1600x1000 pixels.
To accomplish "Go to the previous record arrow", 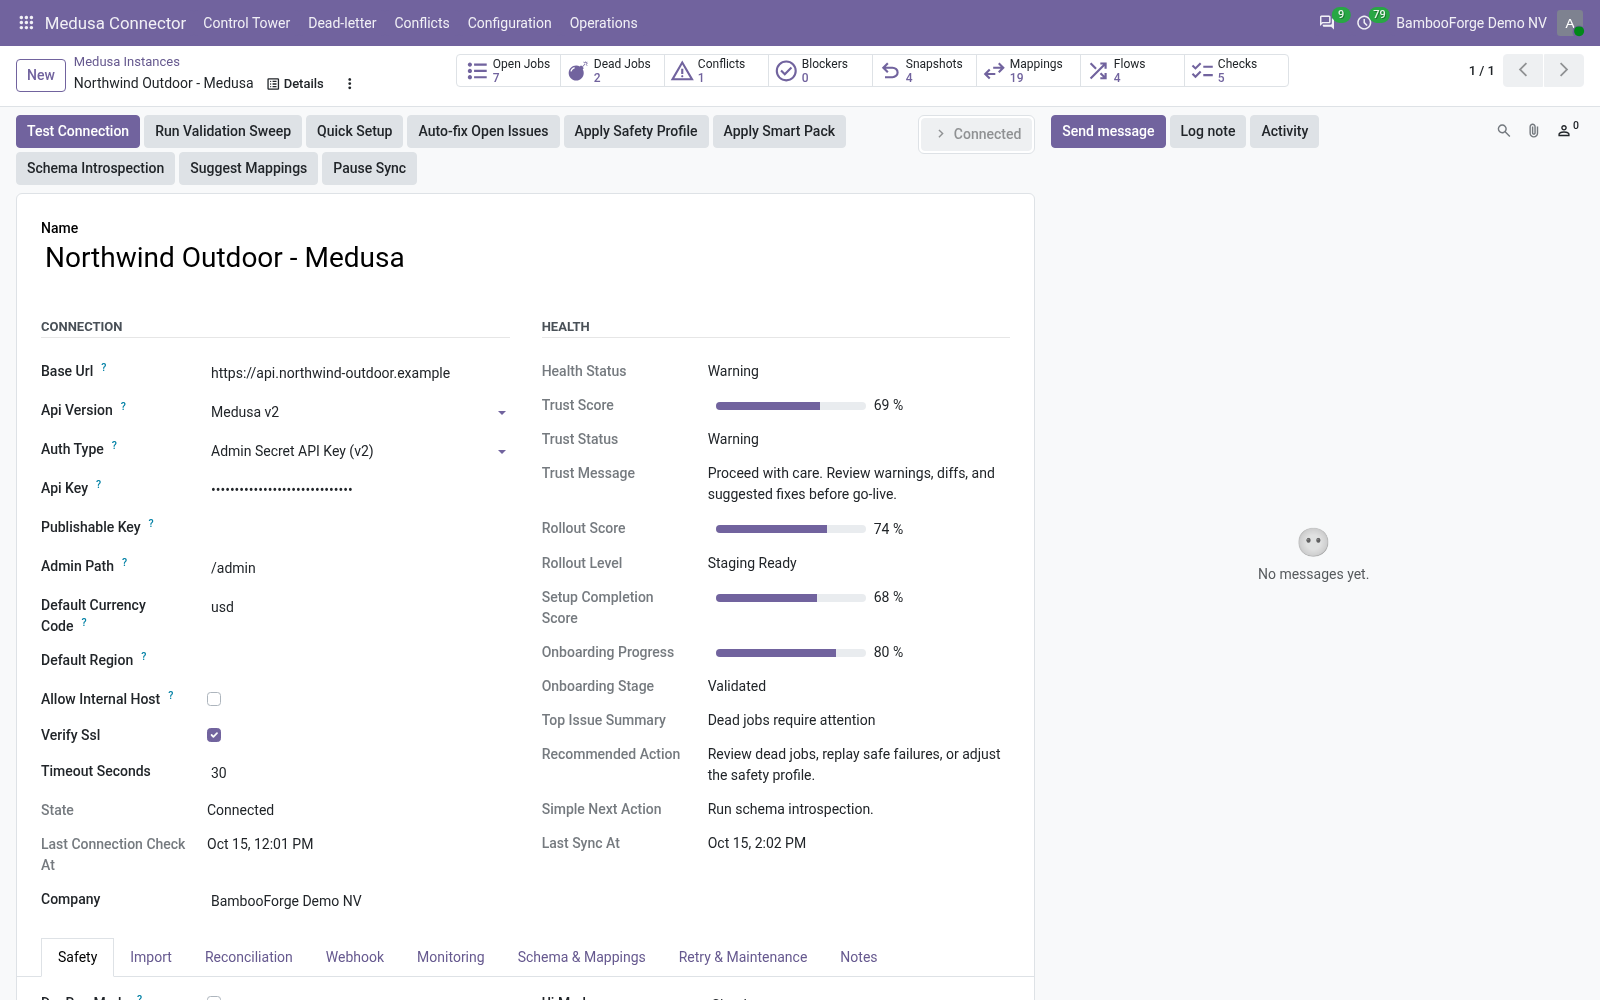I will coord(1523,70).
